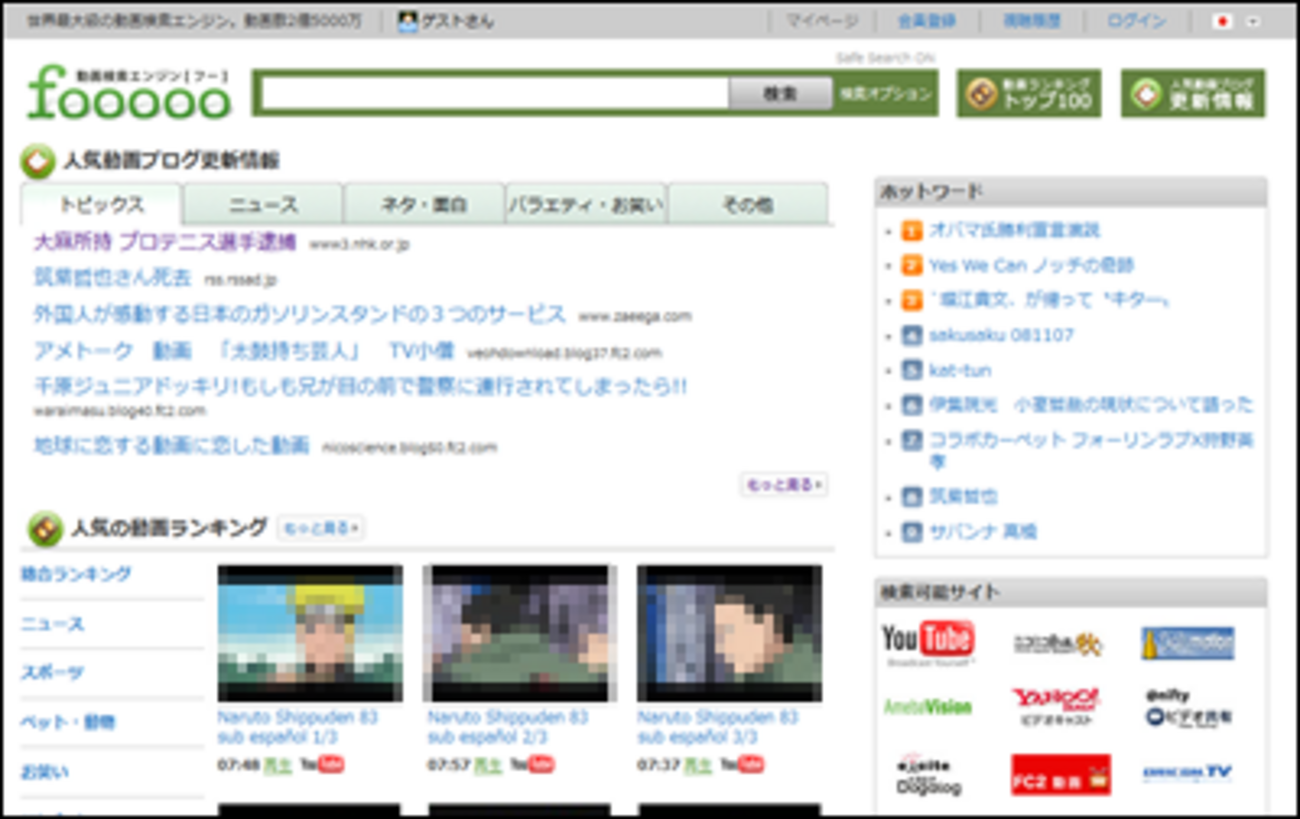Screen dimensions: 1300x819
Task: Open the Dailymotion site logo
Action: coord(1187,643)
